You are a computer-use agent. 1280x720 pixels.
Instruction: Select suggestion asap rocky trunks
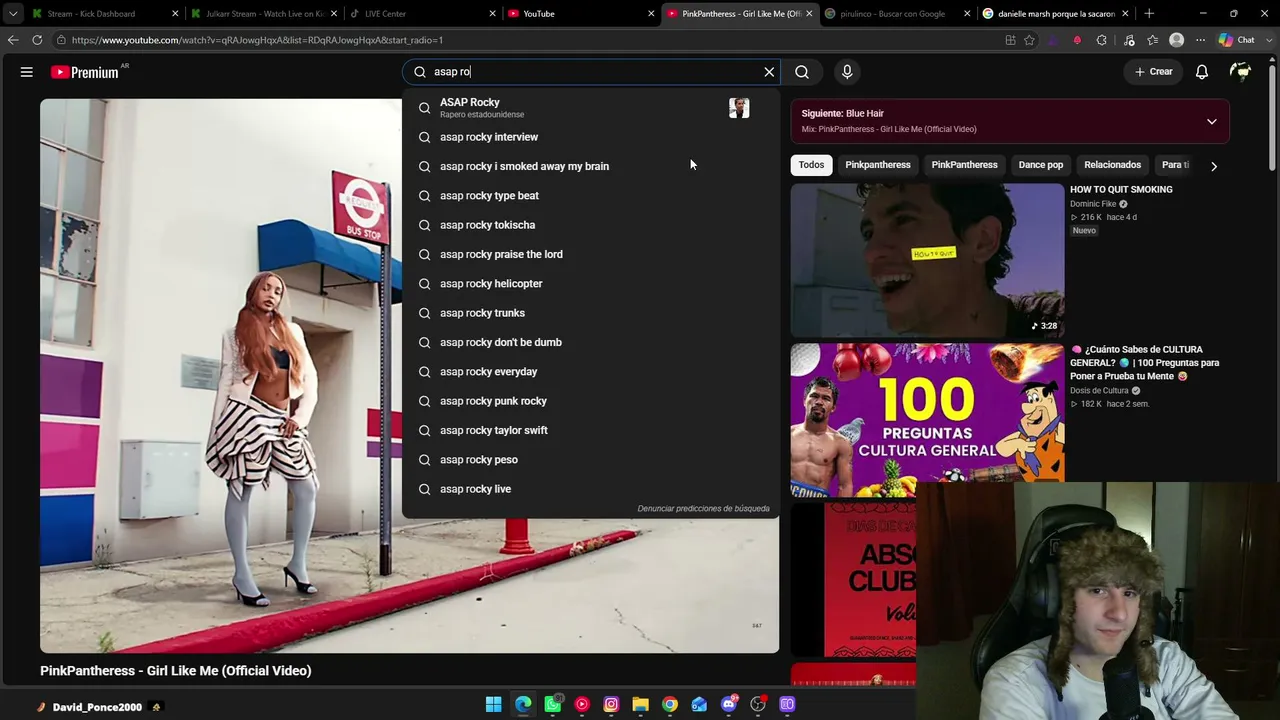point(590,313)
